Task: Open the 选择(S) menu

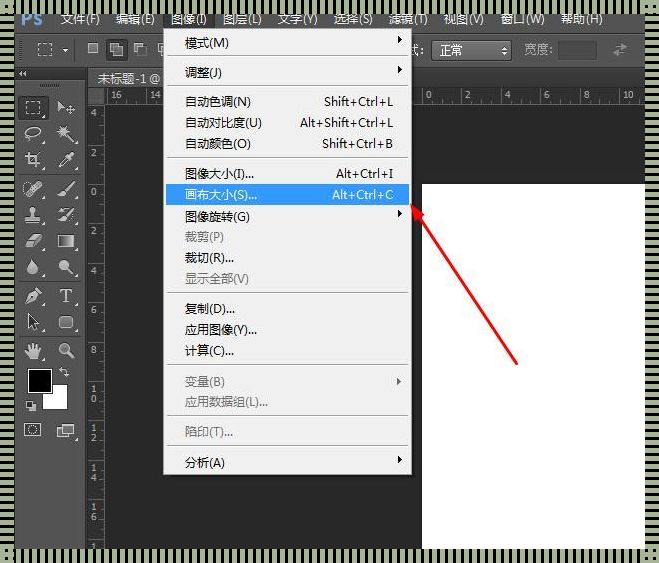Action: (x=353, y=19)
